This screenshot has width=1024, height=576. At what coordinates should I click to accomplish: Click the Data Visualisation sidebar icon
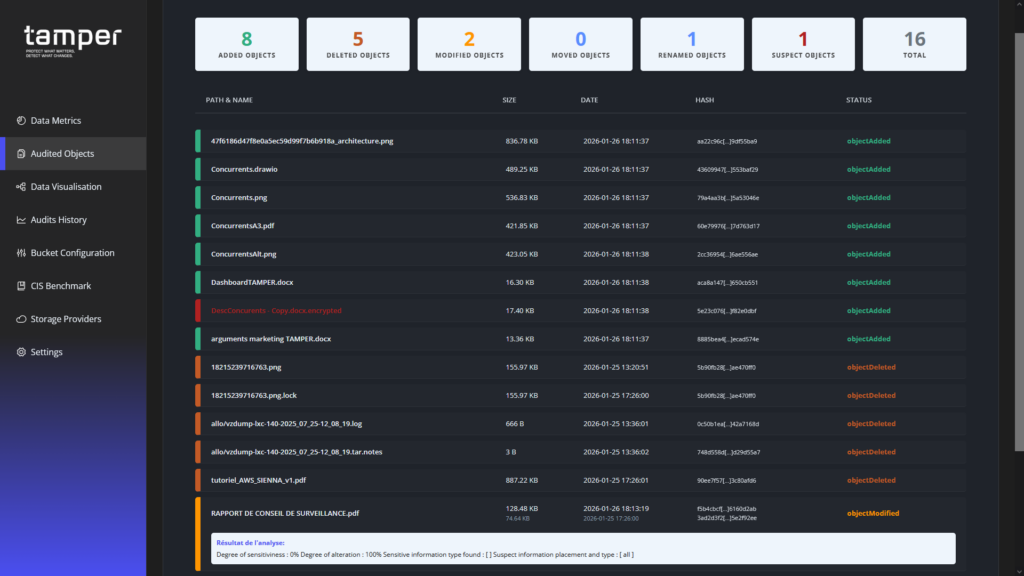tap(21, 187)
